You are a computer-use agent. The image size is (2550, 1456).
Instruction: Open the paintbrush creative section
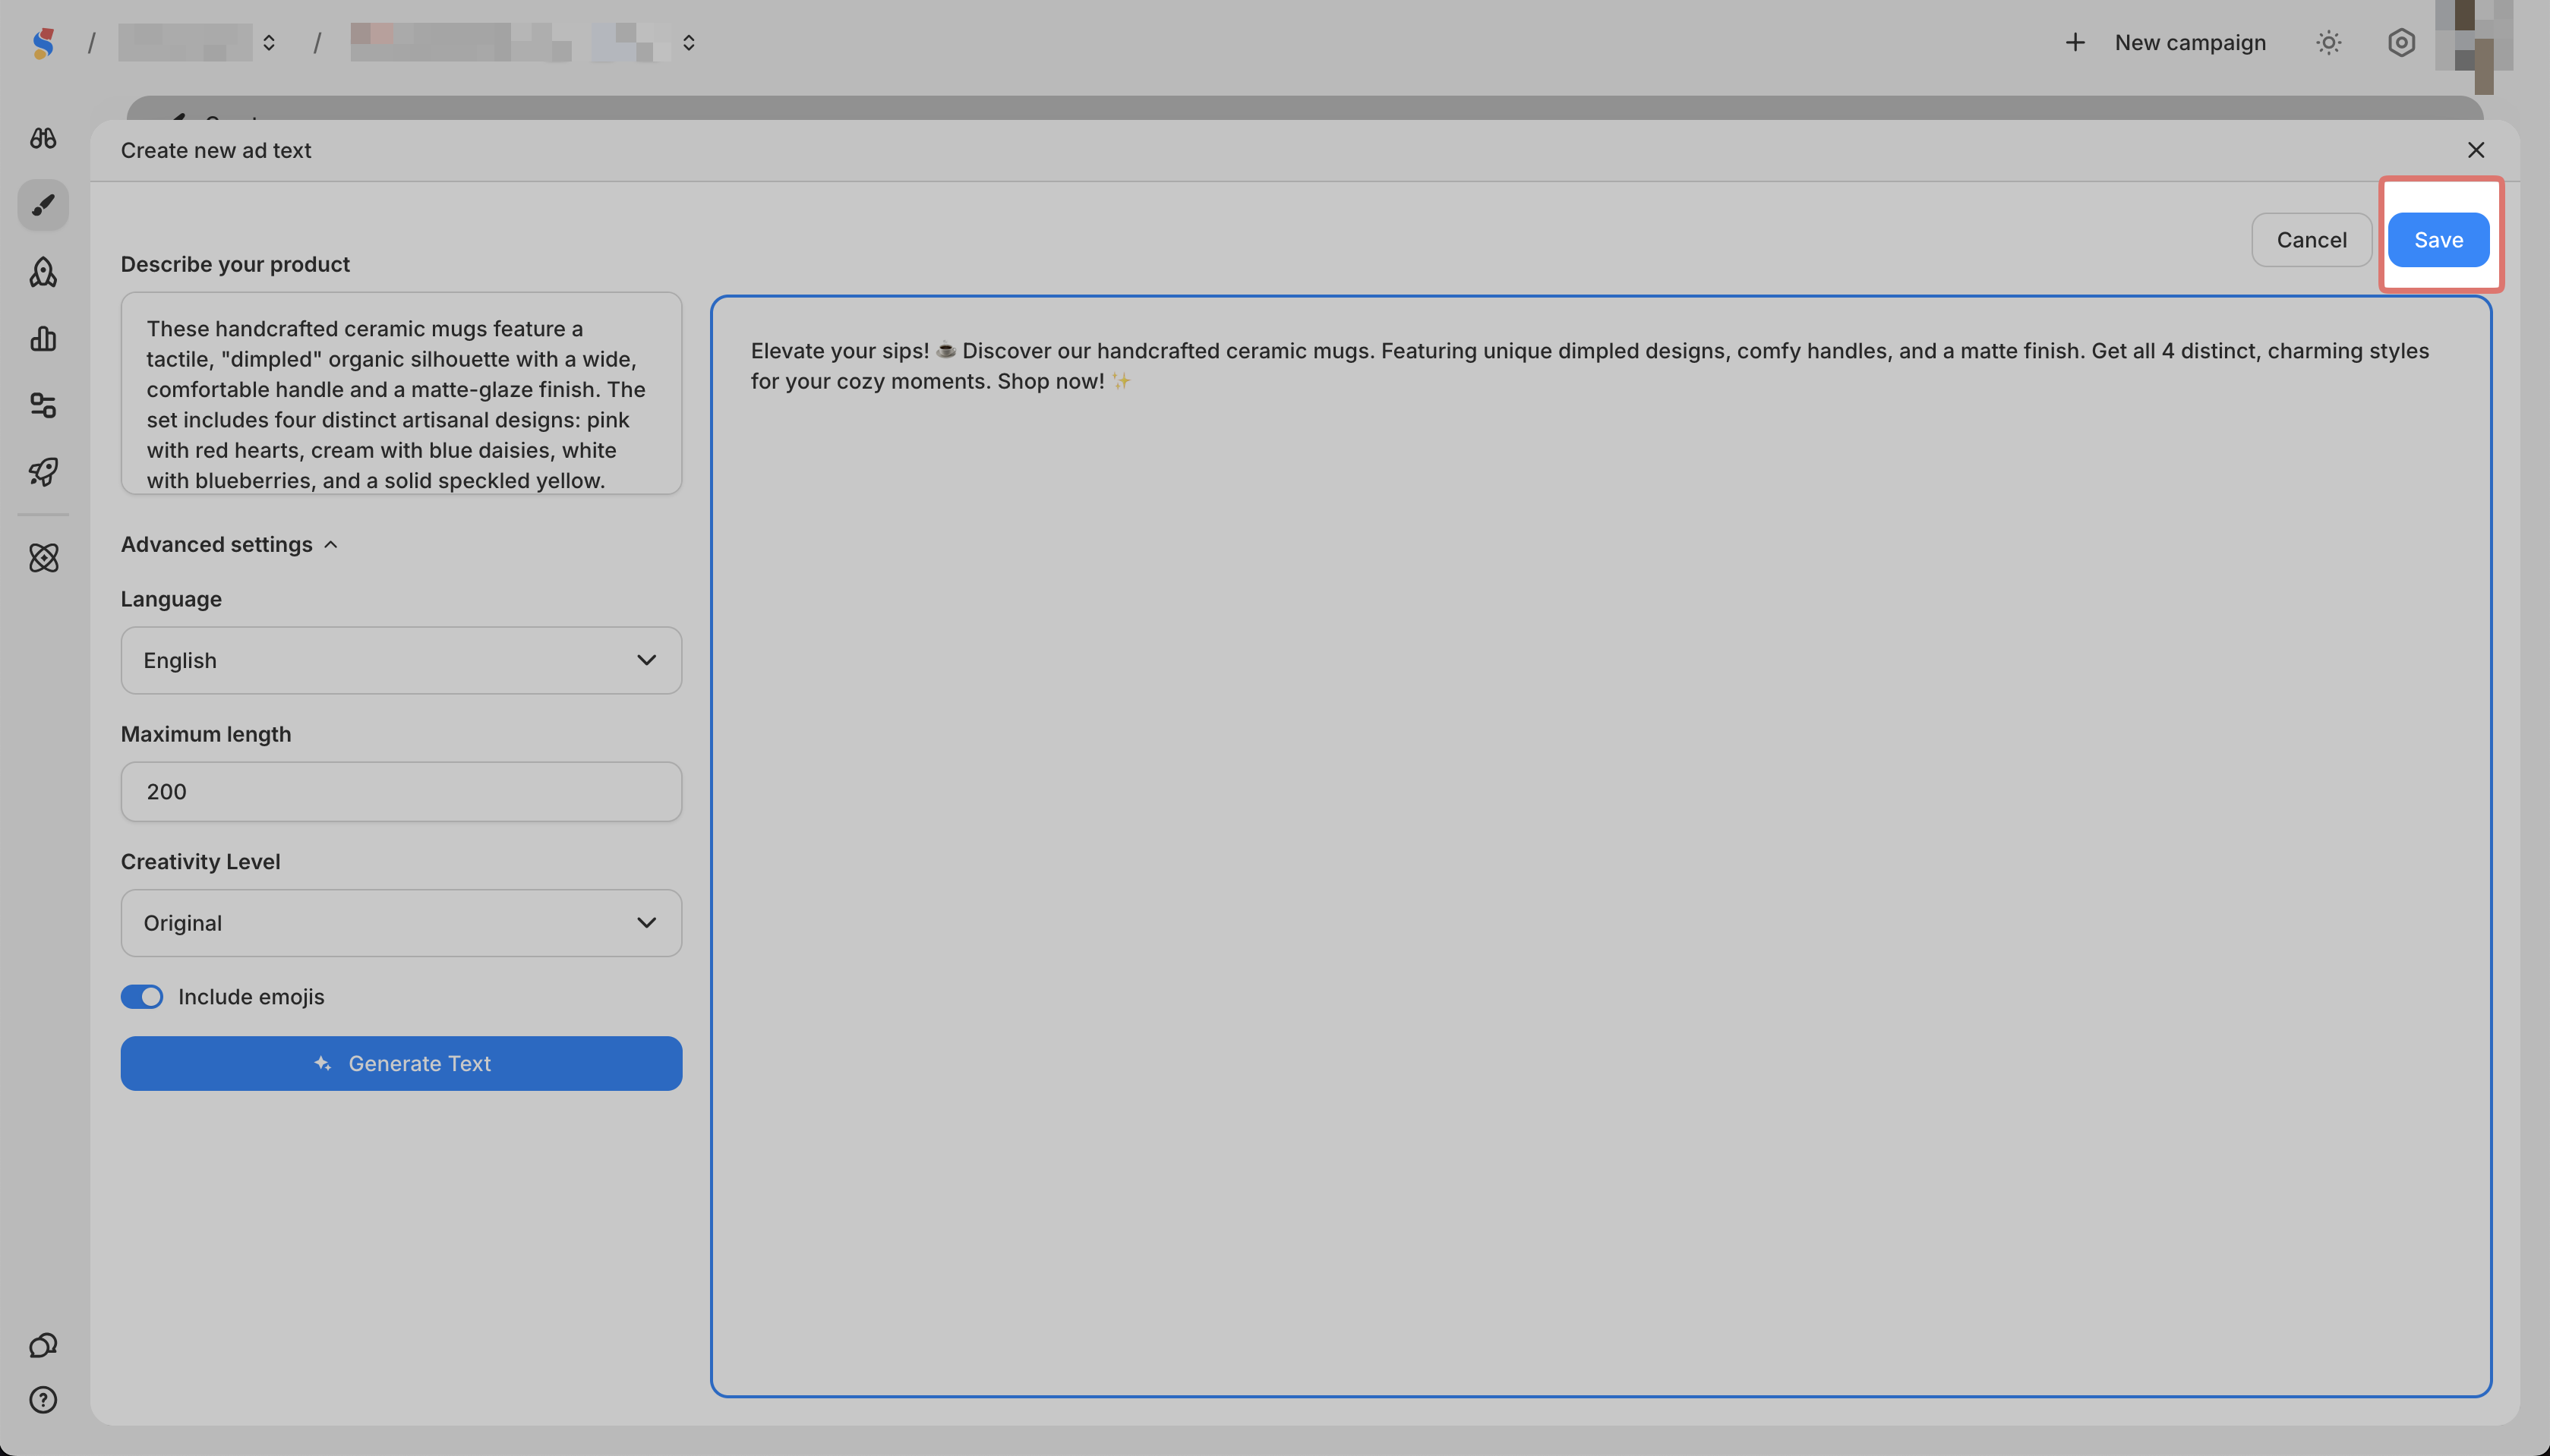tap(43, 205)
